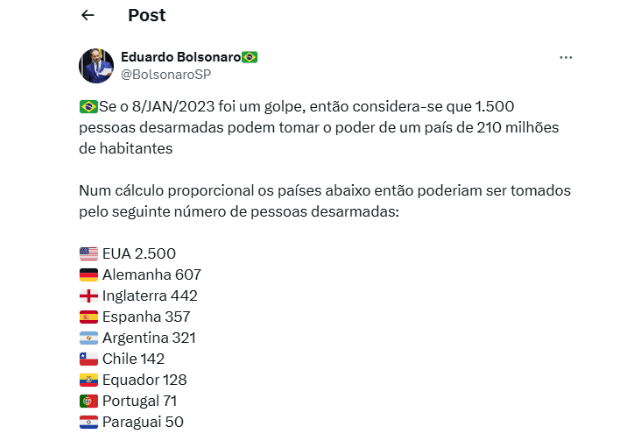
Task: Open the three-dot more options menu
Action: point(566,57)
